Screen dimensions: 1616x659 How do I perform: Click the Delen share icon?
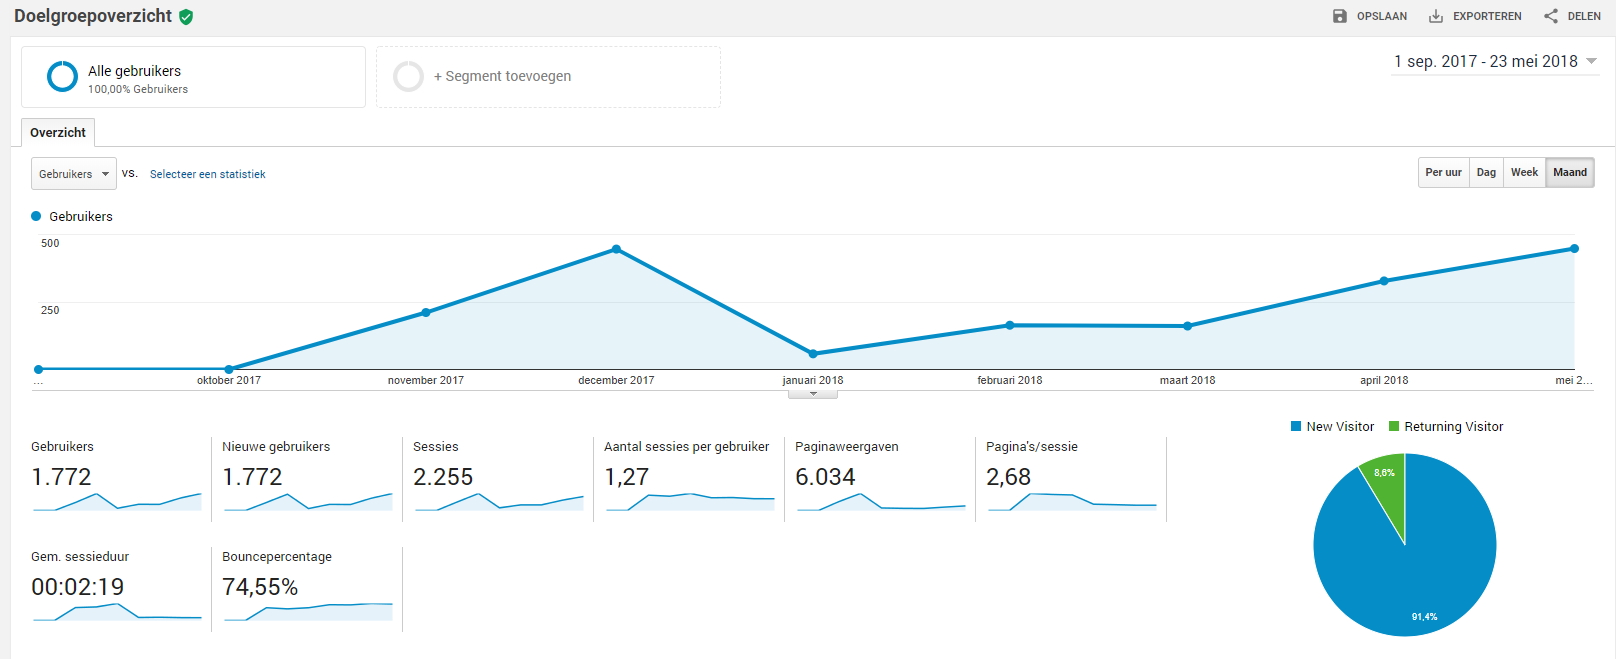pyautogui.click(x=1551, y=16)
